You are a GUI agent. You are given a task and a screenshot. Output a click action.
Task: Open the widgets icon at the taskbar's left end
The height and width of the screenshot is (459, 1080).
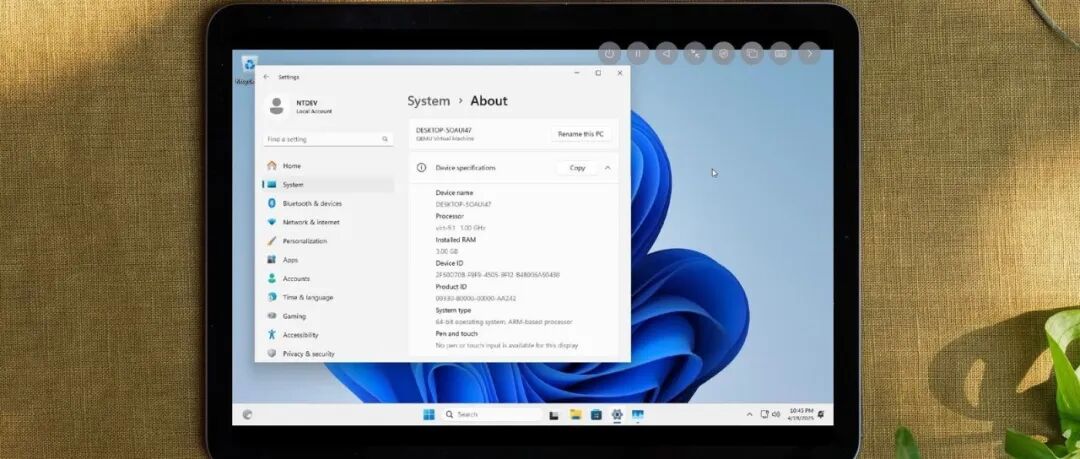[247, 414]
